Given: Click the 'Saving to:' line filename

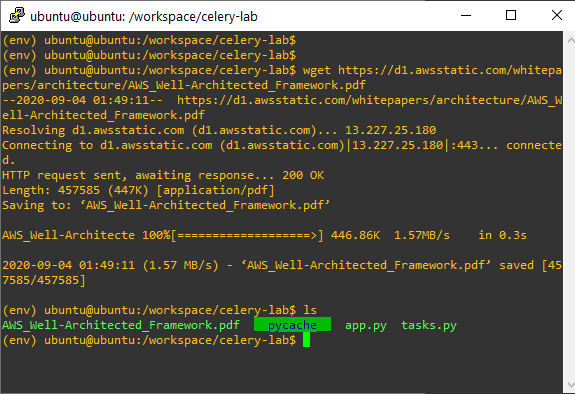Looking at the screenshot, I should point(205,205).
